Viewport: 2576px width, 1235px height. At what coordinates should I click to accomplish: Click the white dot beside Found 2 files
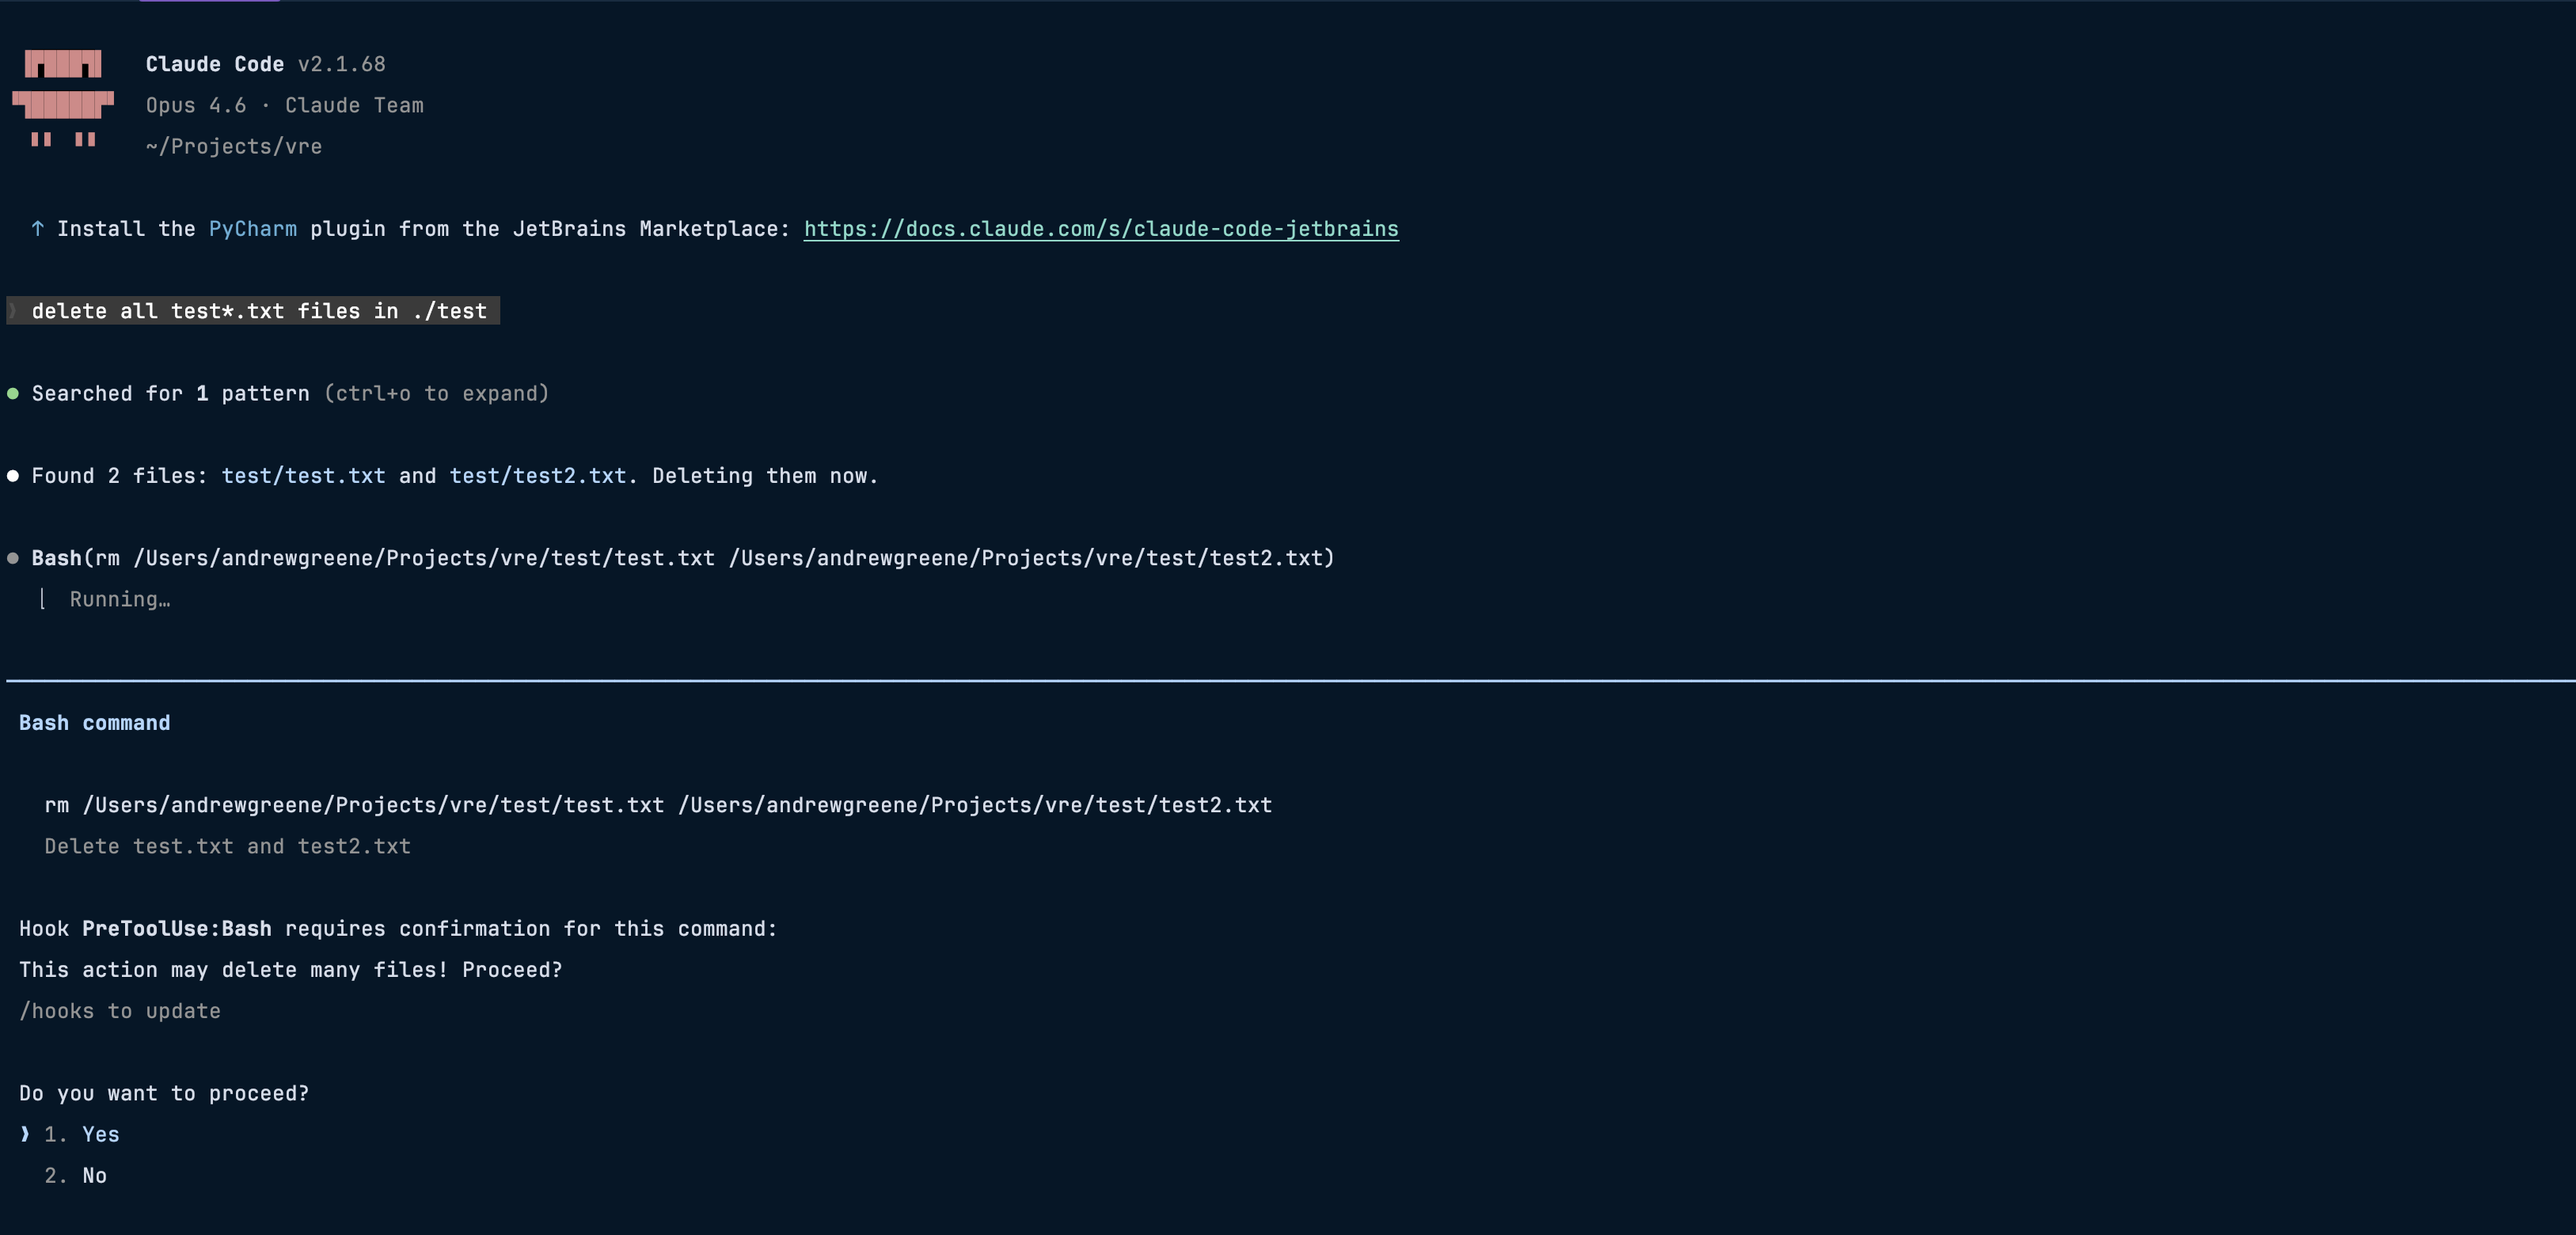point(13,476)
